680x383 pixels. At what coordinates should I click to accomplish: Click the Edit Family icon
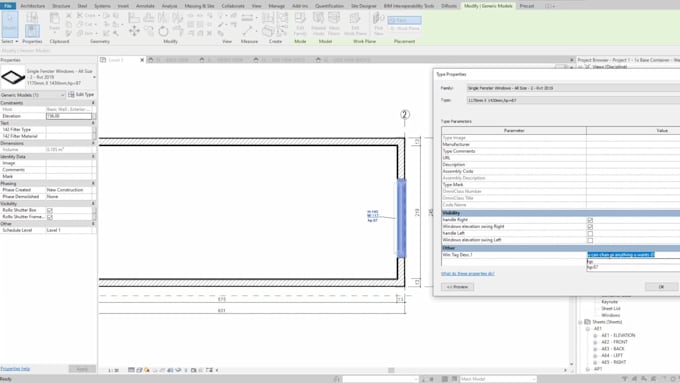(x=300, y=24)
